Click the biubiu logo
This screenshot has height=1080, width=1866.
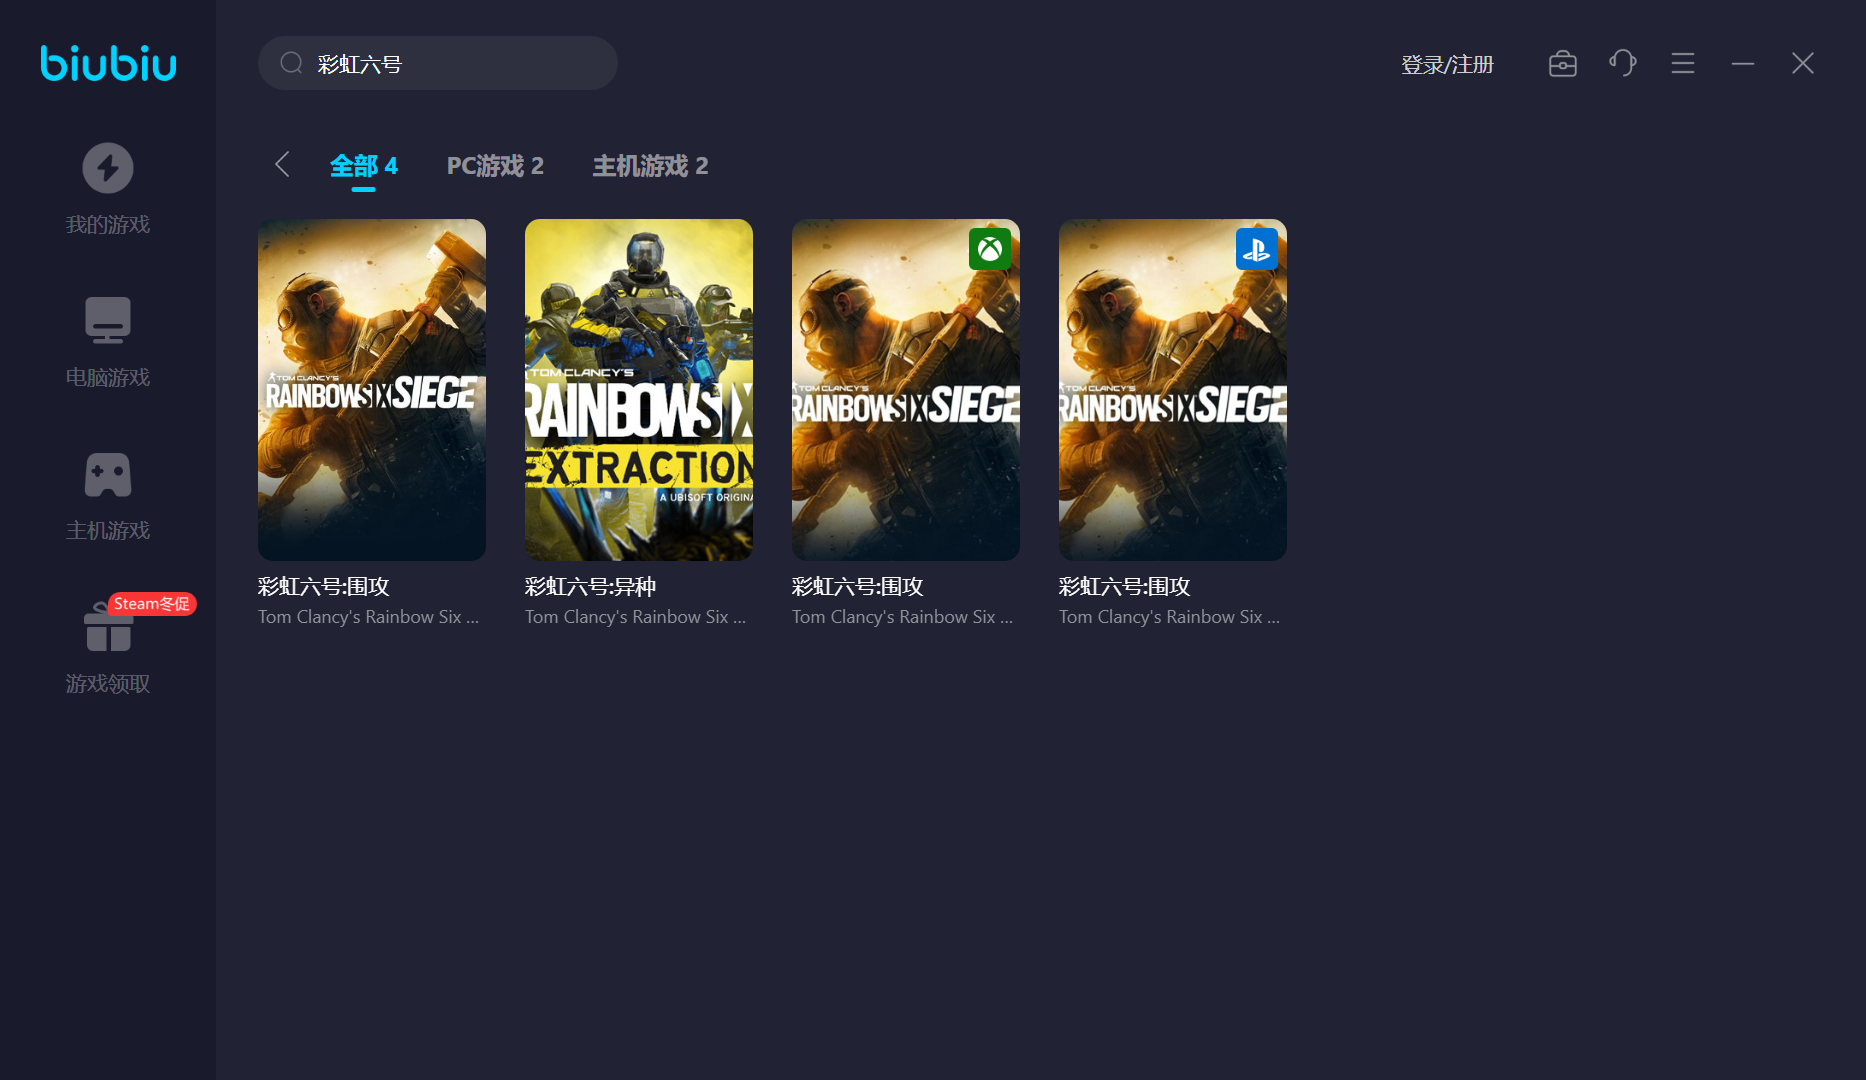tap(108, 63)
